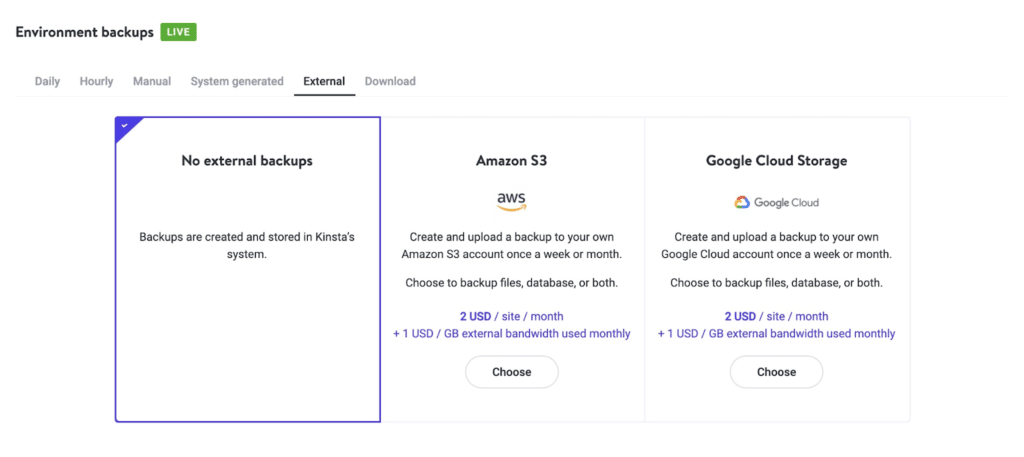Screen dimensions: 1024x457
Task: Click the Google Cloud logo
Action: (x=776, y=202)
